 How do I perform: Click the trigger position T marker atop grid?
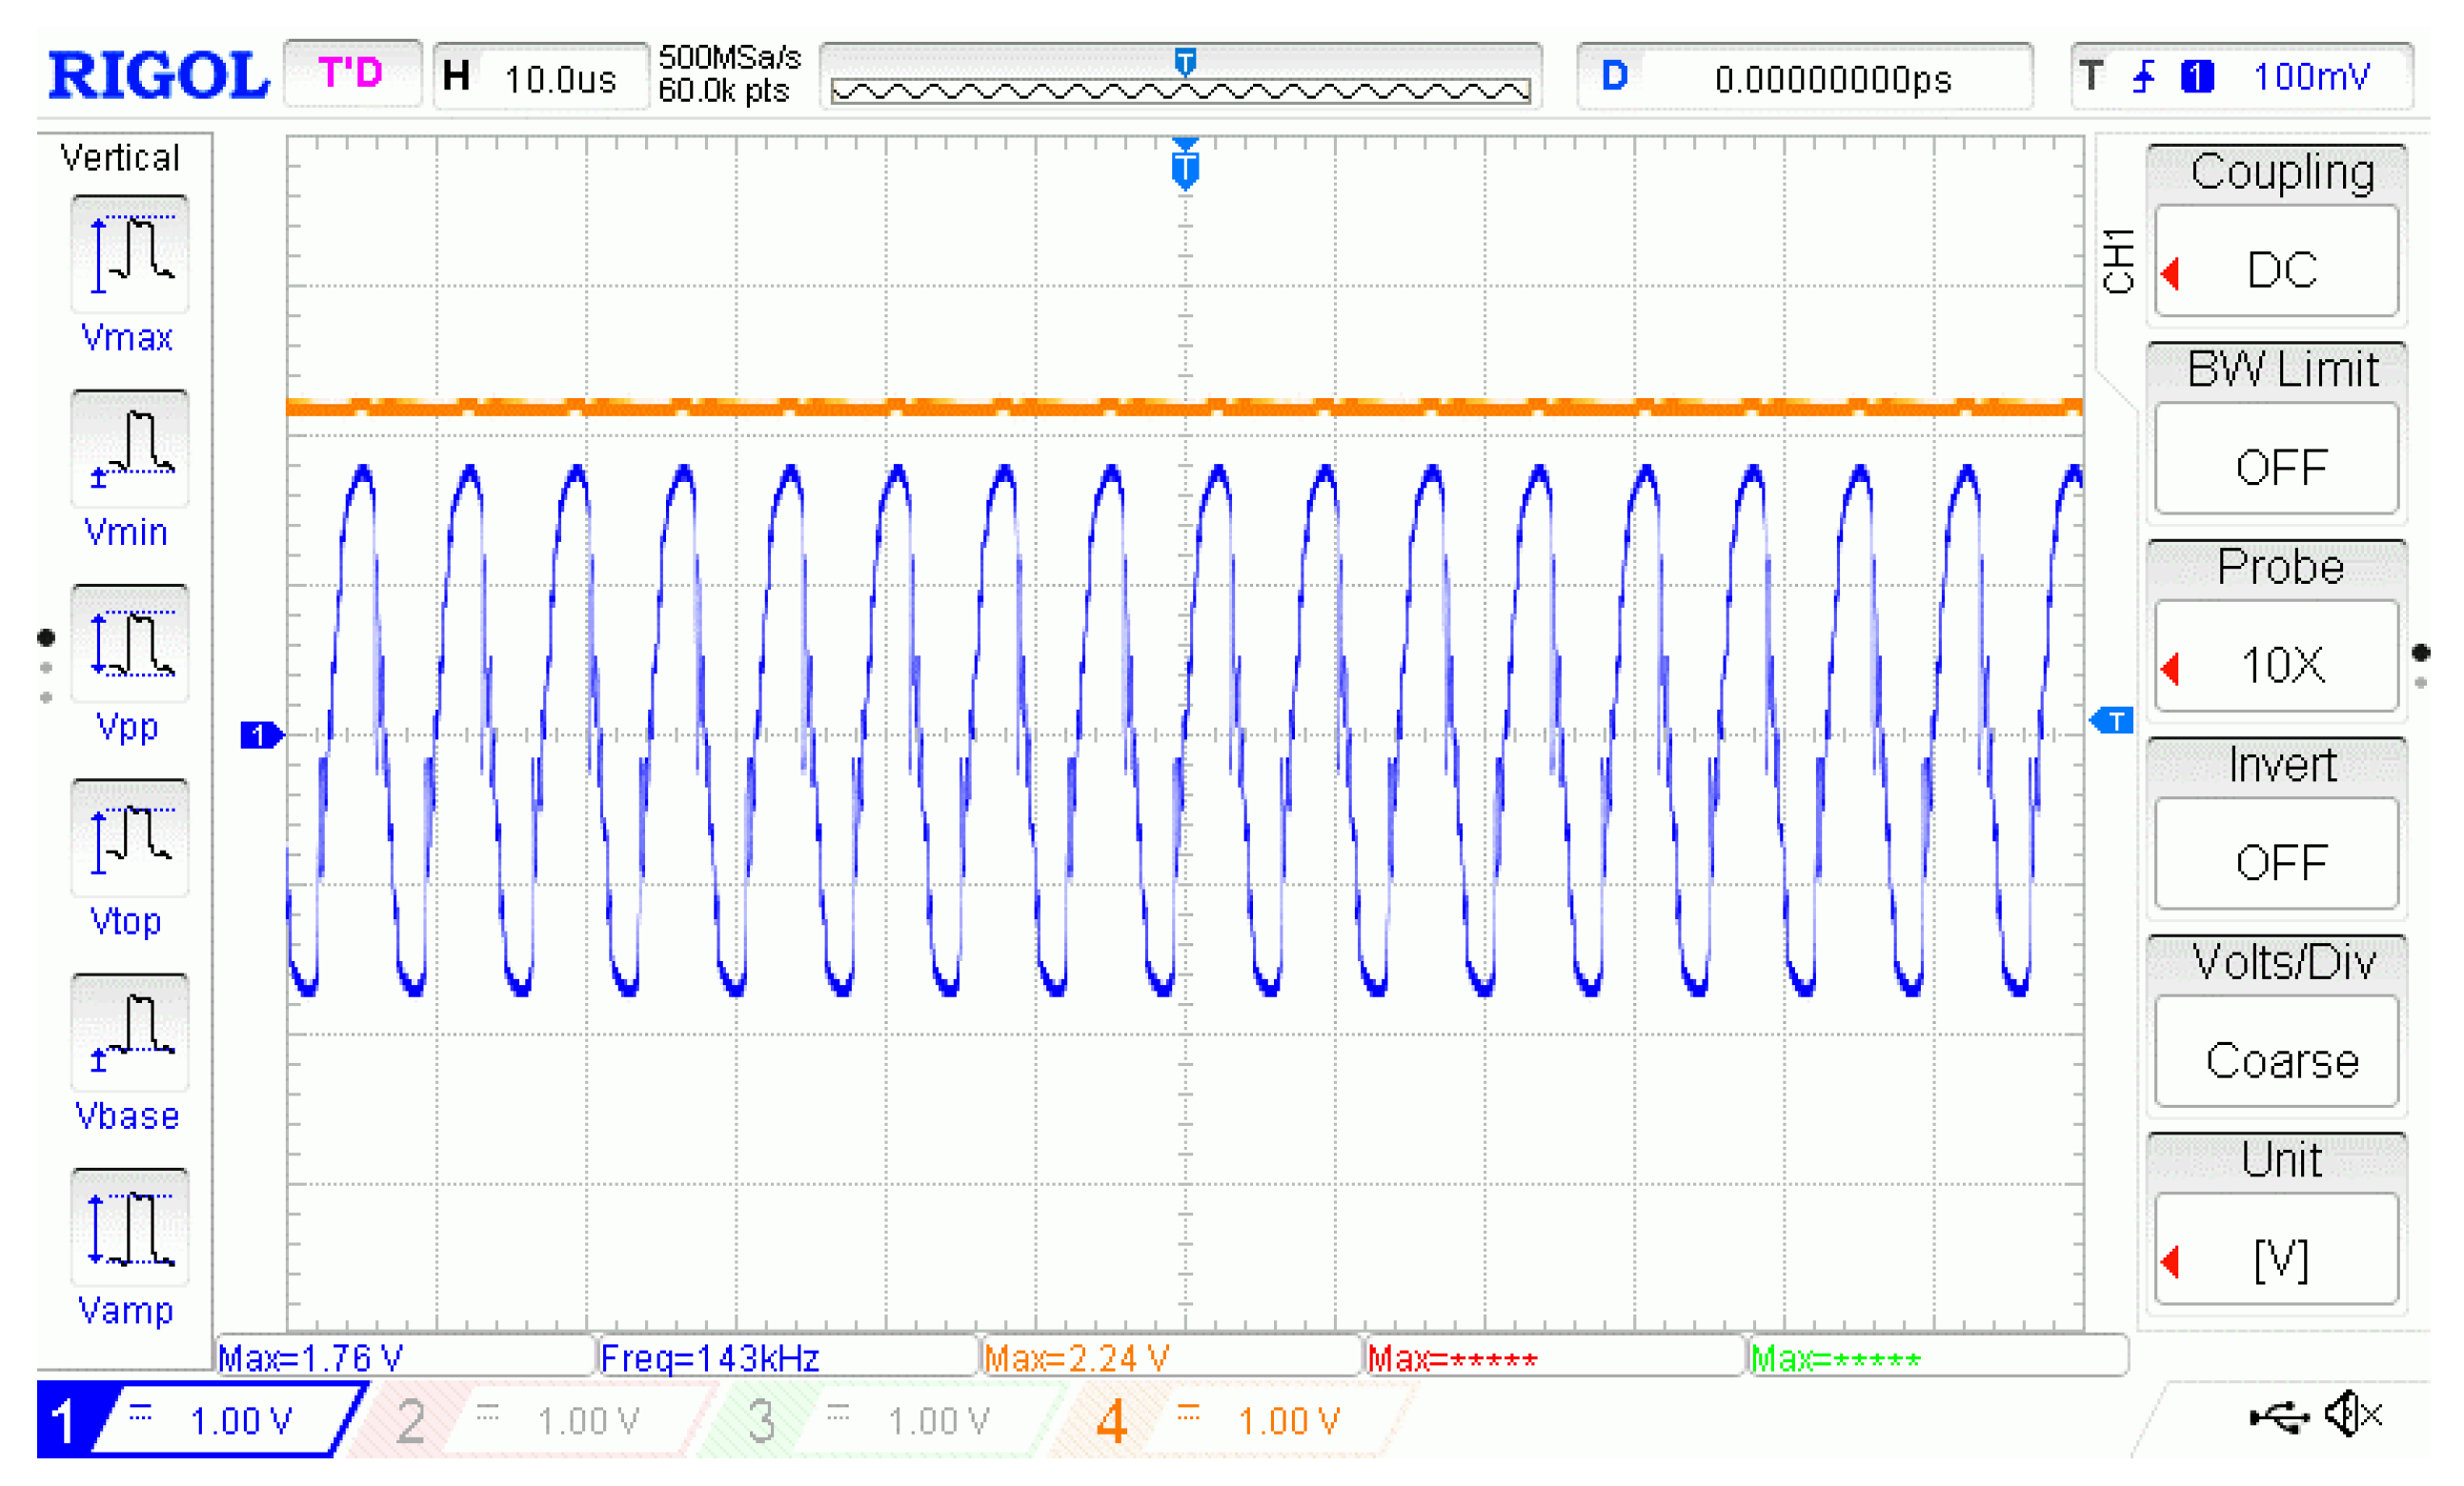click(x=1185, y=164)
